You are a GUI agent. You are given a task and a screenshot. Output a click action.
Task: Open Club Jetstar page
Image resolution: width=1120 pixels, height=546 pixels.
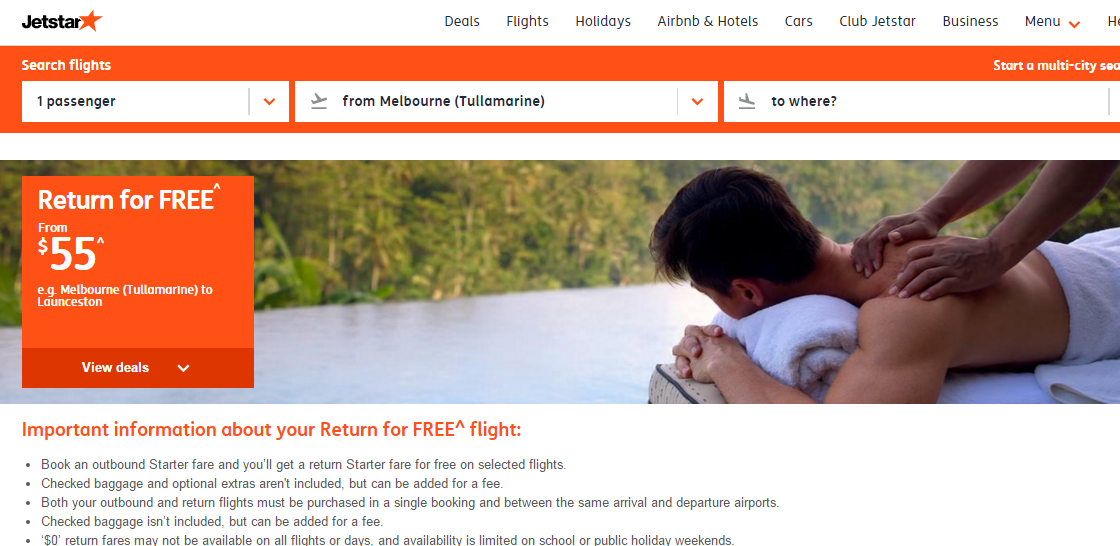877,21
